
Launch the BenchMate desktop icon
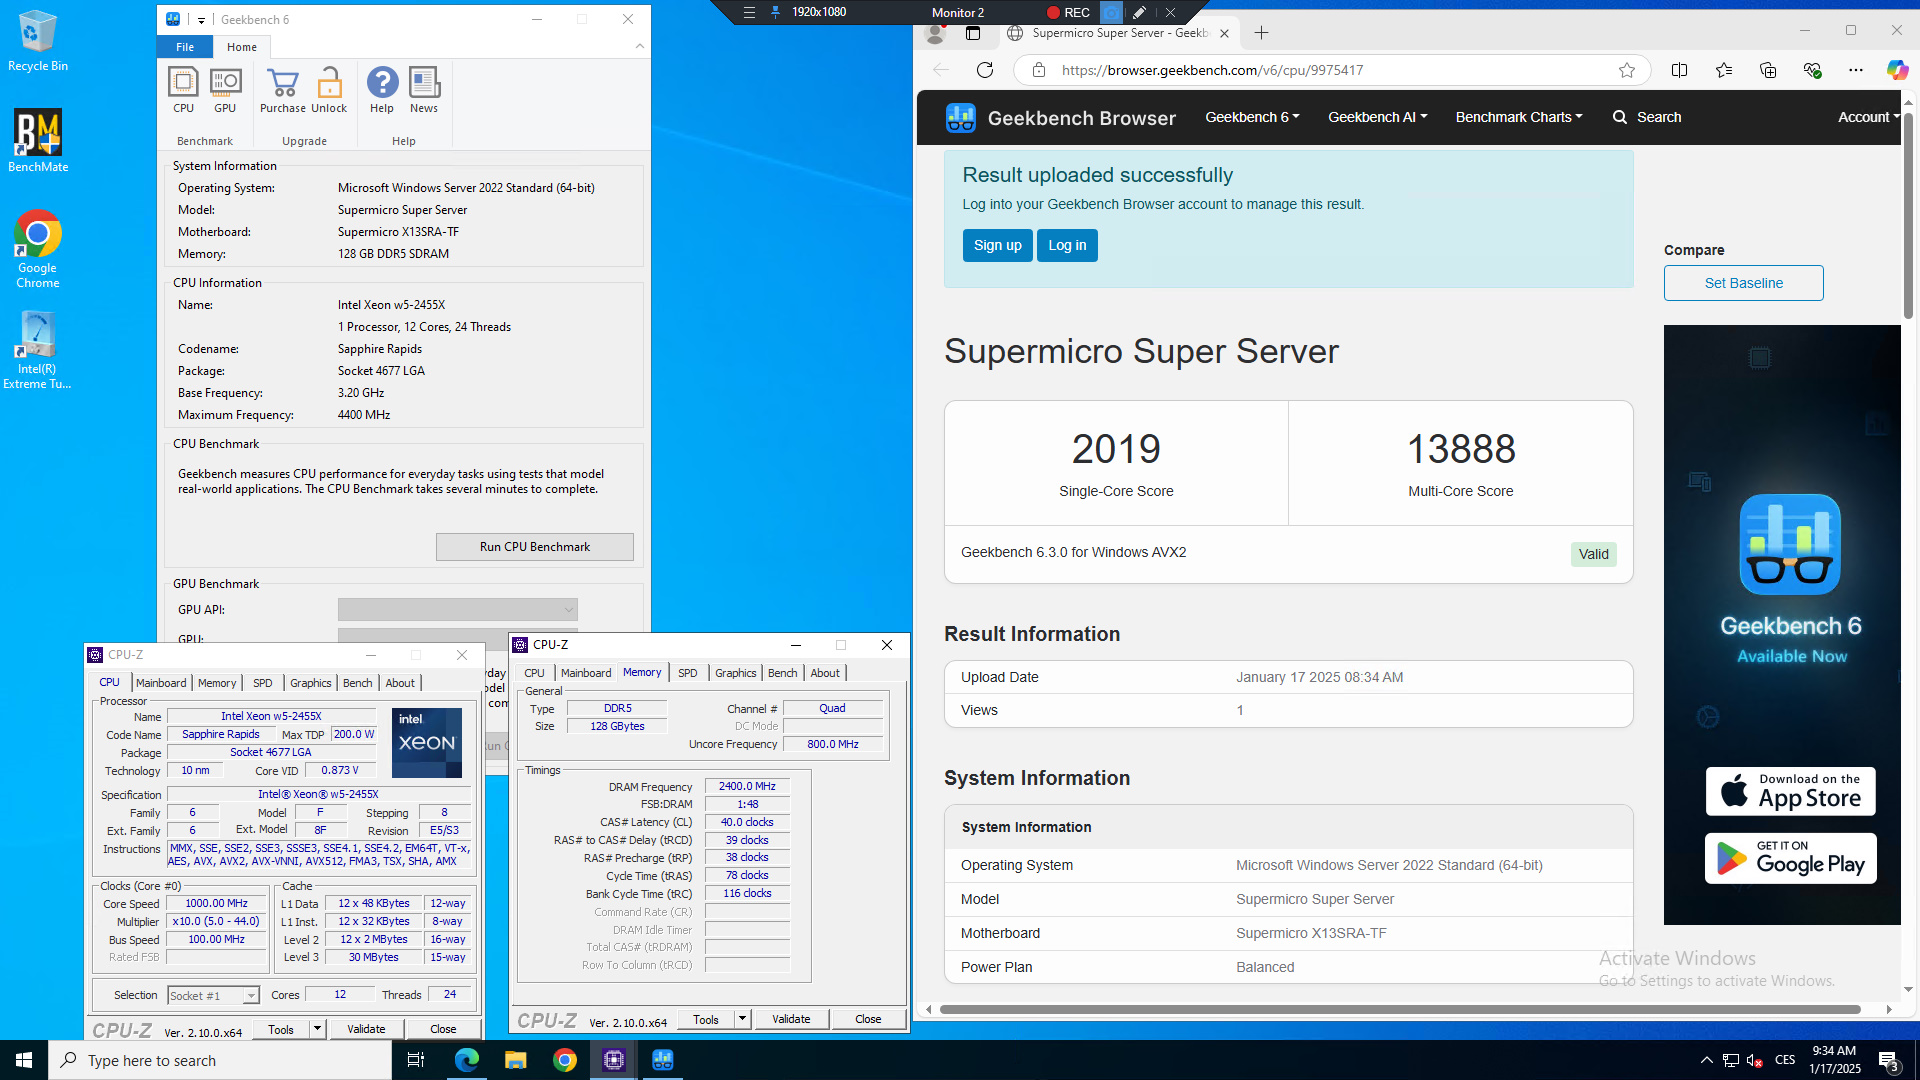pyautogui.click(x=38, y=141)
